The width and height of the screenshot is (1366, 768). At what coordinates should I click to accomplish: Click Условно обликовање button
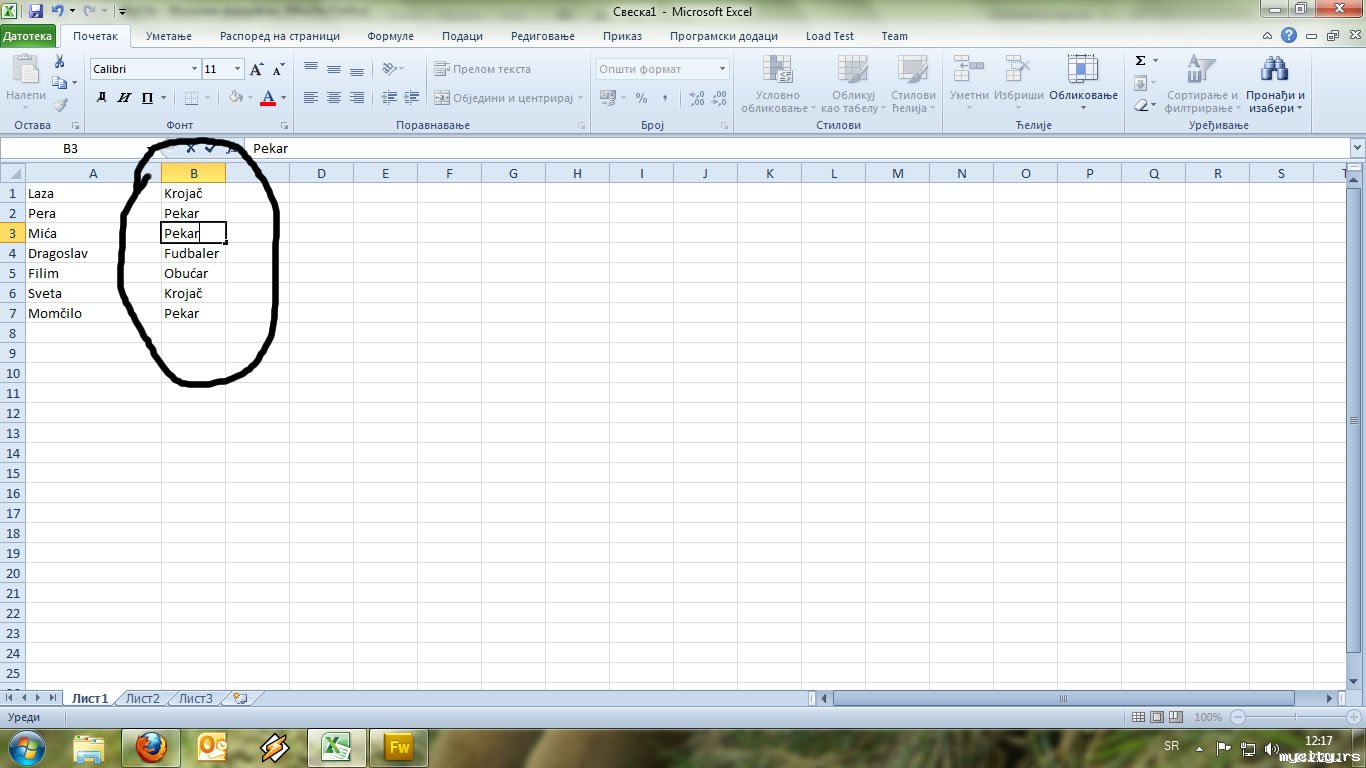click(778, 83)
